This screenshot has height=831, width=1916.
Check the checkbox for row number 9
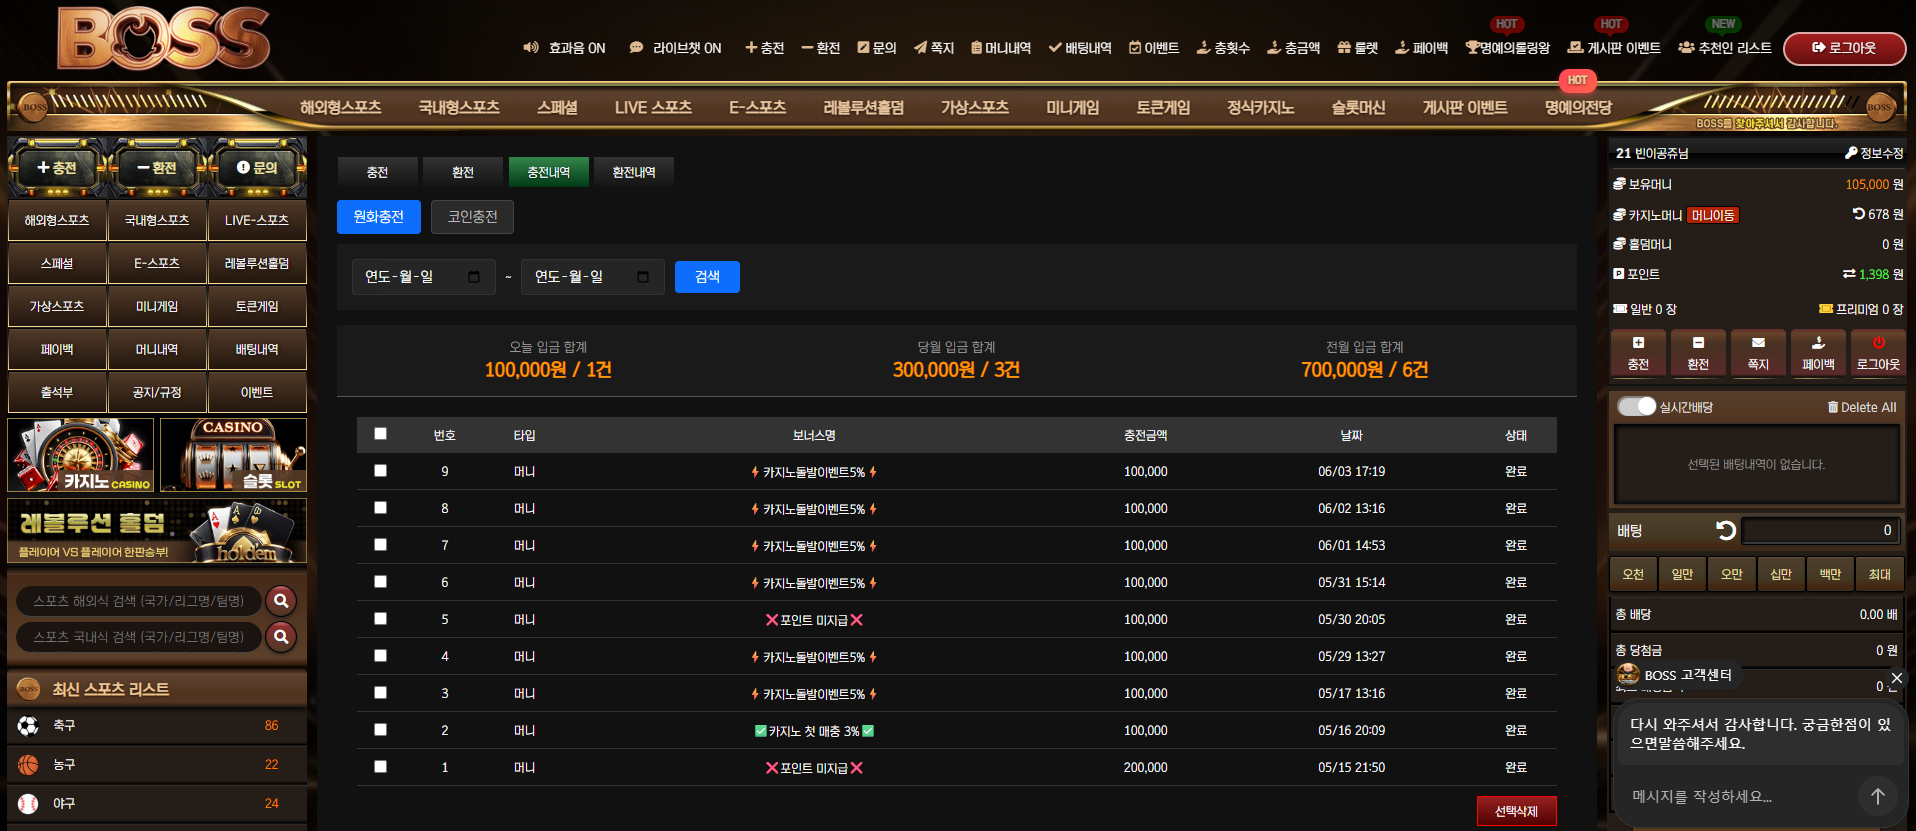click(380, 471)
